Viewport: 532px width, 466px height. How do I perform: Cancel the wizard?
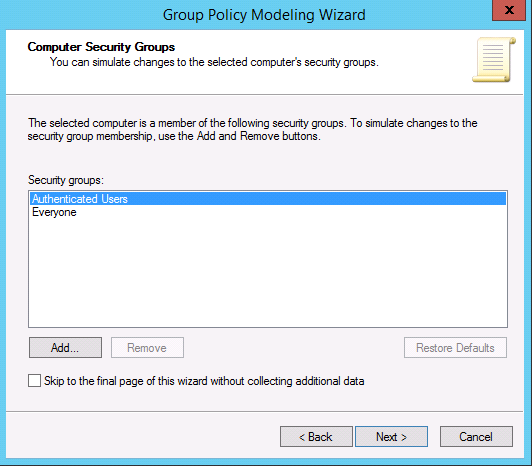[476, 437]
